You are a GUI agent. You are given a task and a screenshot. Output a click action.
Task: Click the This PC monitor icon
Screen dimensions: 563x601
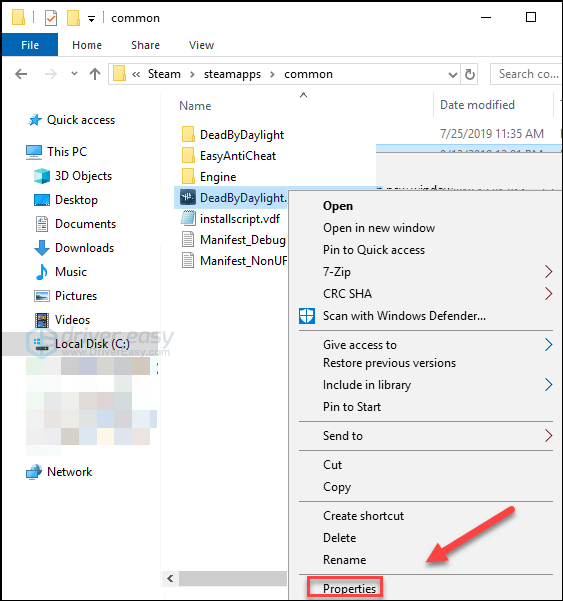(x=34, y=152)
